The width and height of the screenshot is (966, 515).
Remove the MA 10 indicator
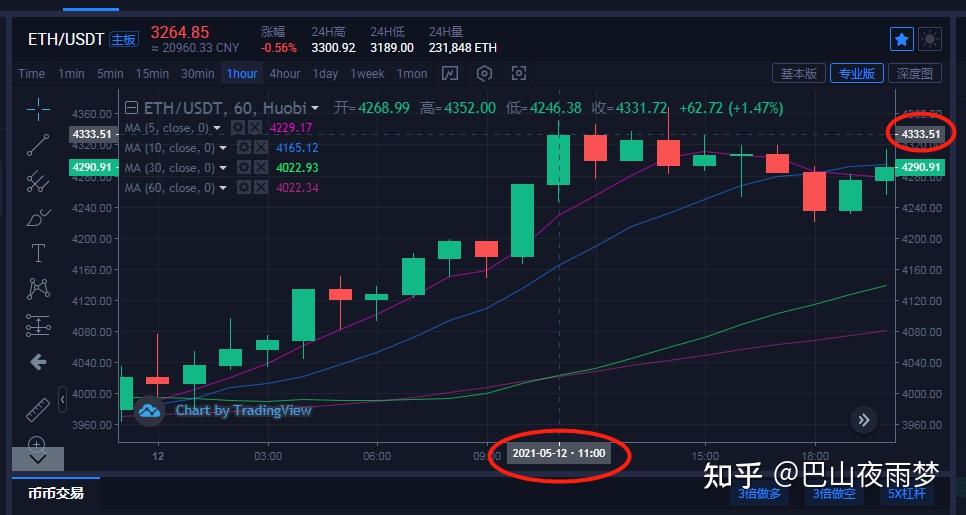(261, 148)
